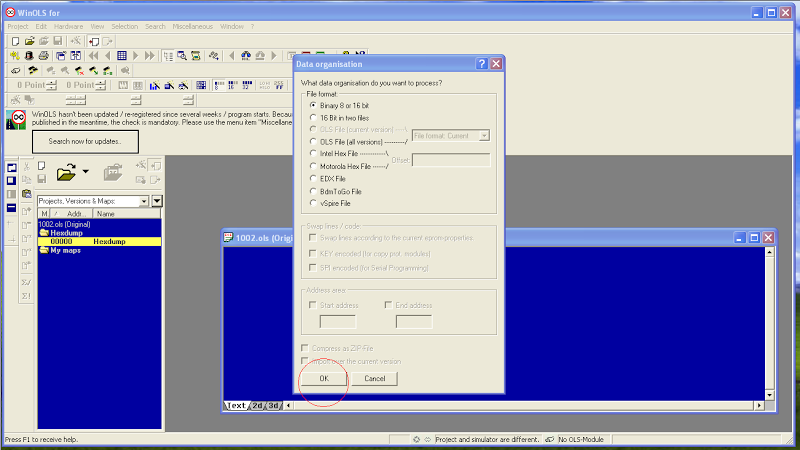Collapse the Hexdump folder in the project tree

[44, 233]
